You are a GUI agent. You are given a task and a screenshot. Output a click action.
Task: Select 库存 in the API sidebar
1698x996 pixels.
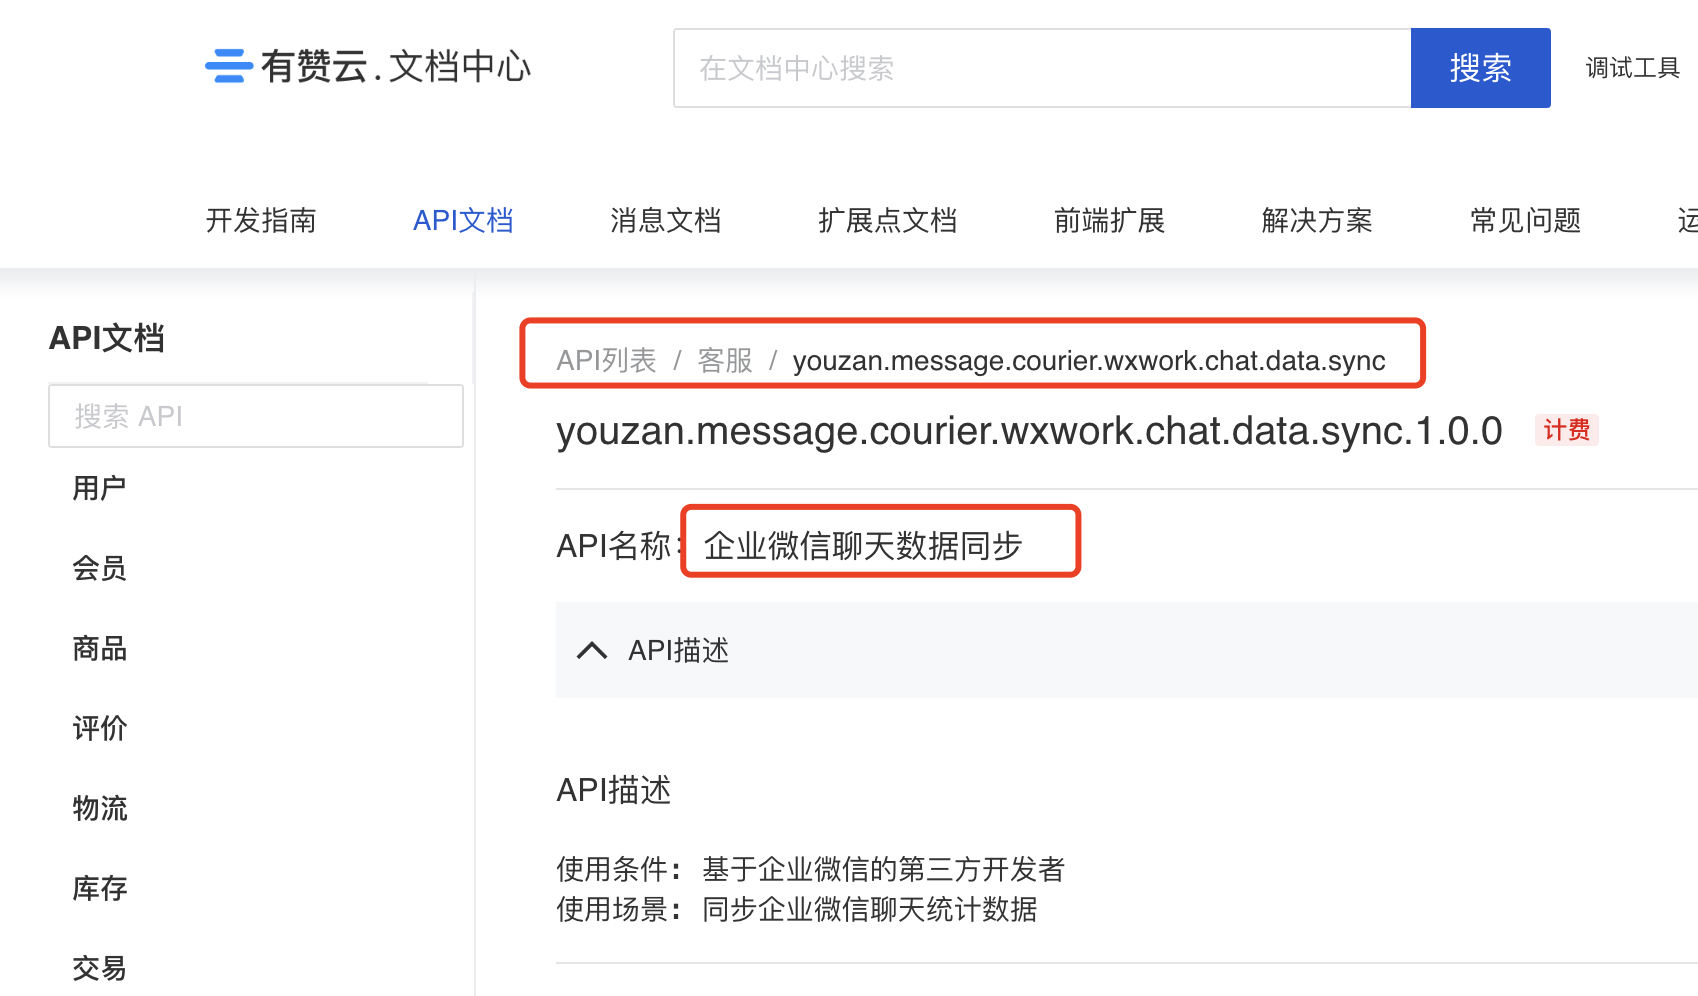pyautogui.click(x=99, y=888)
